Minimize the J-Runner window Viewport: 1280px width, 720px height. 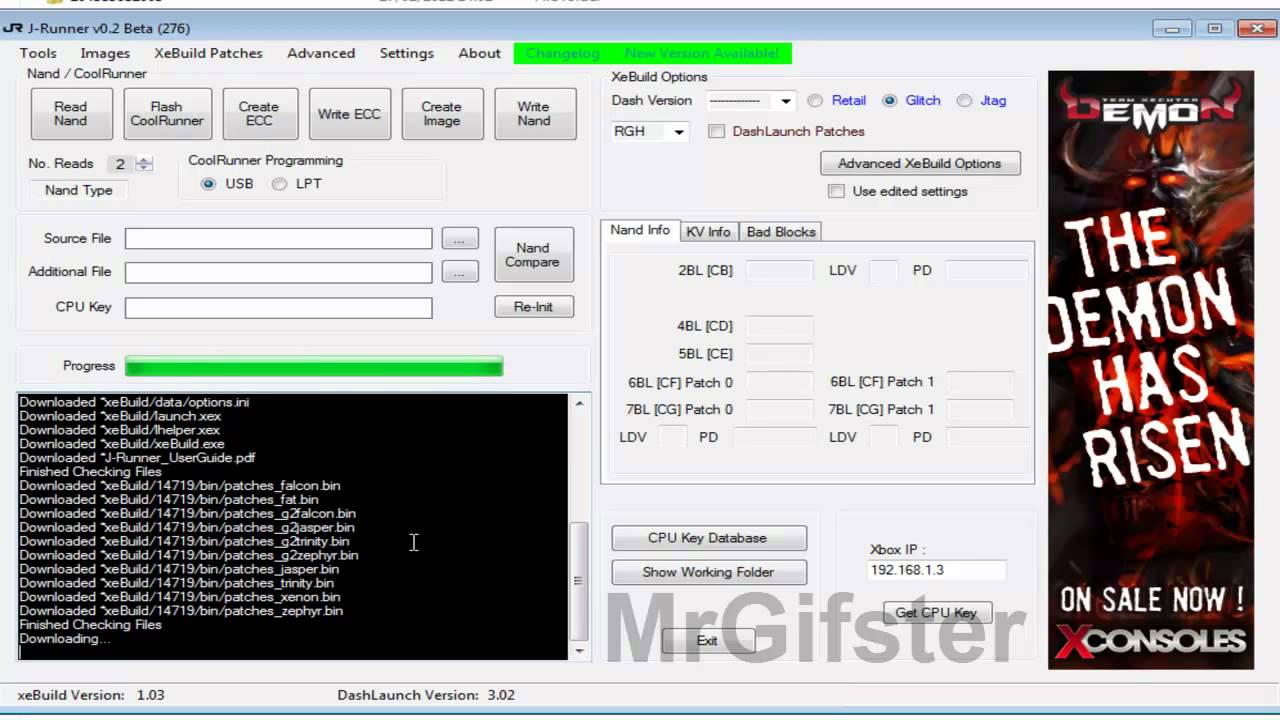pyautogui.click(x=1172, y=29)
